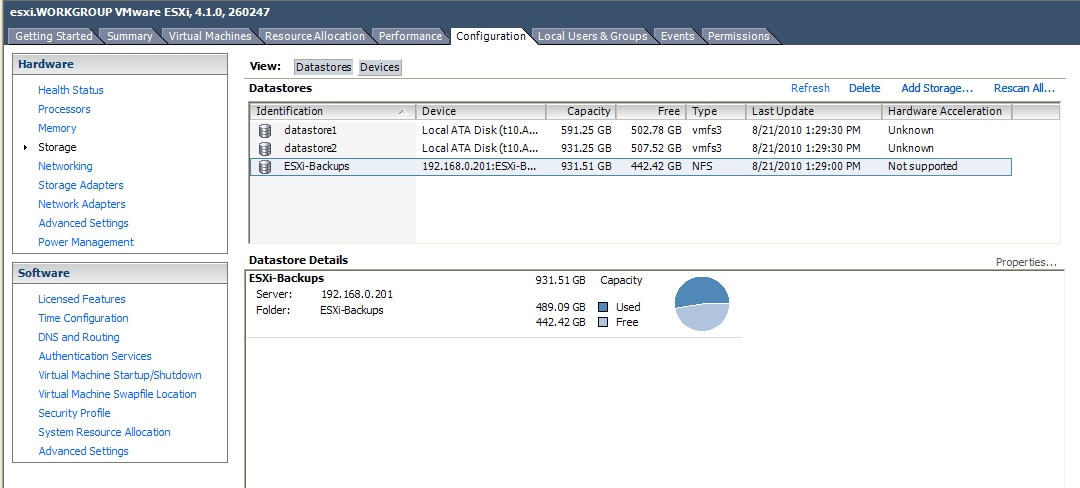The width and height of the screenshot is (1080, 488).
Task: Click Add Storage link
Action: [x=937, y=88]
